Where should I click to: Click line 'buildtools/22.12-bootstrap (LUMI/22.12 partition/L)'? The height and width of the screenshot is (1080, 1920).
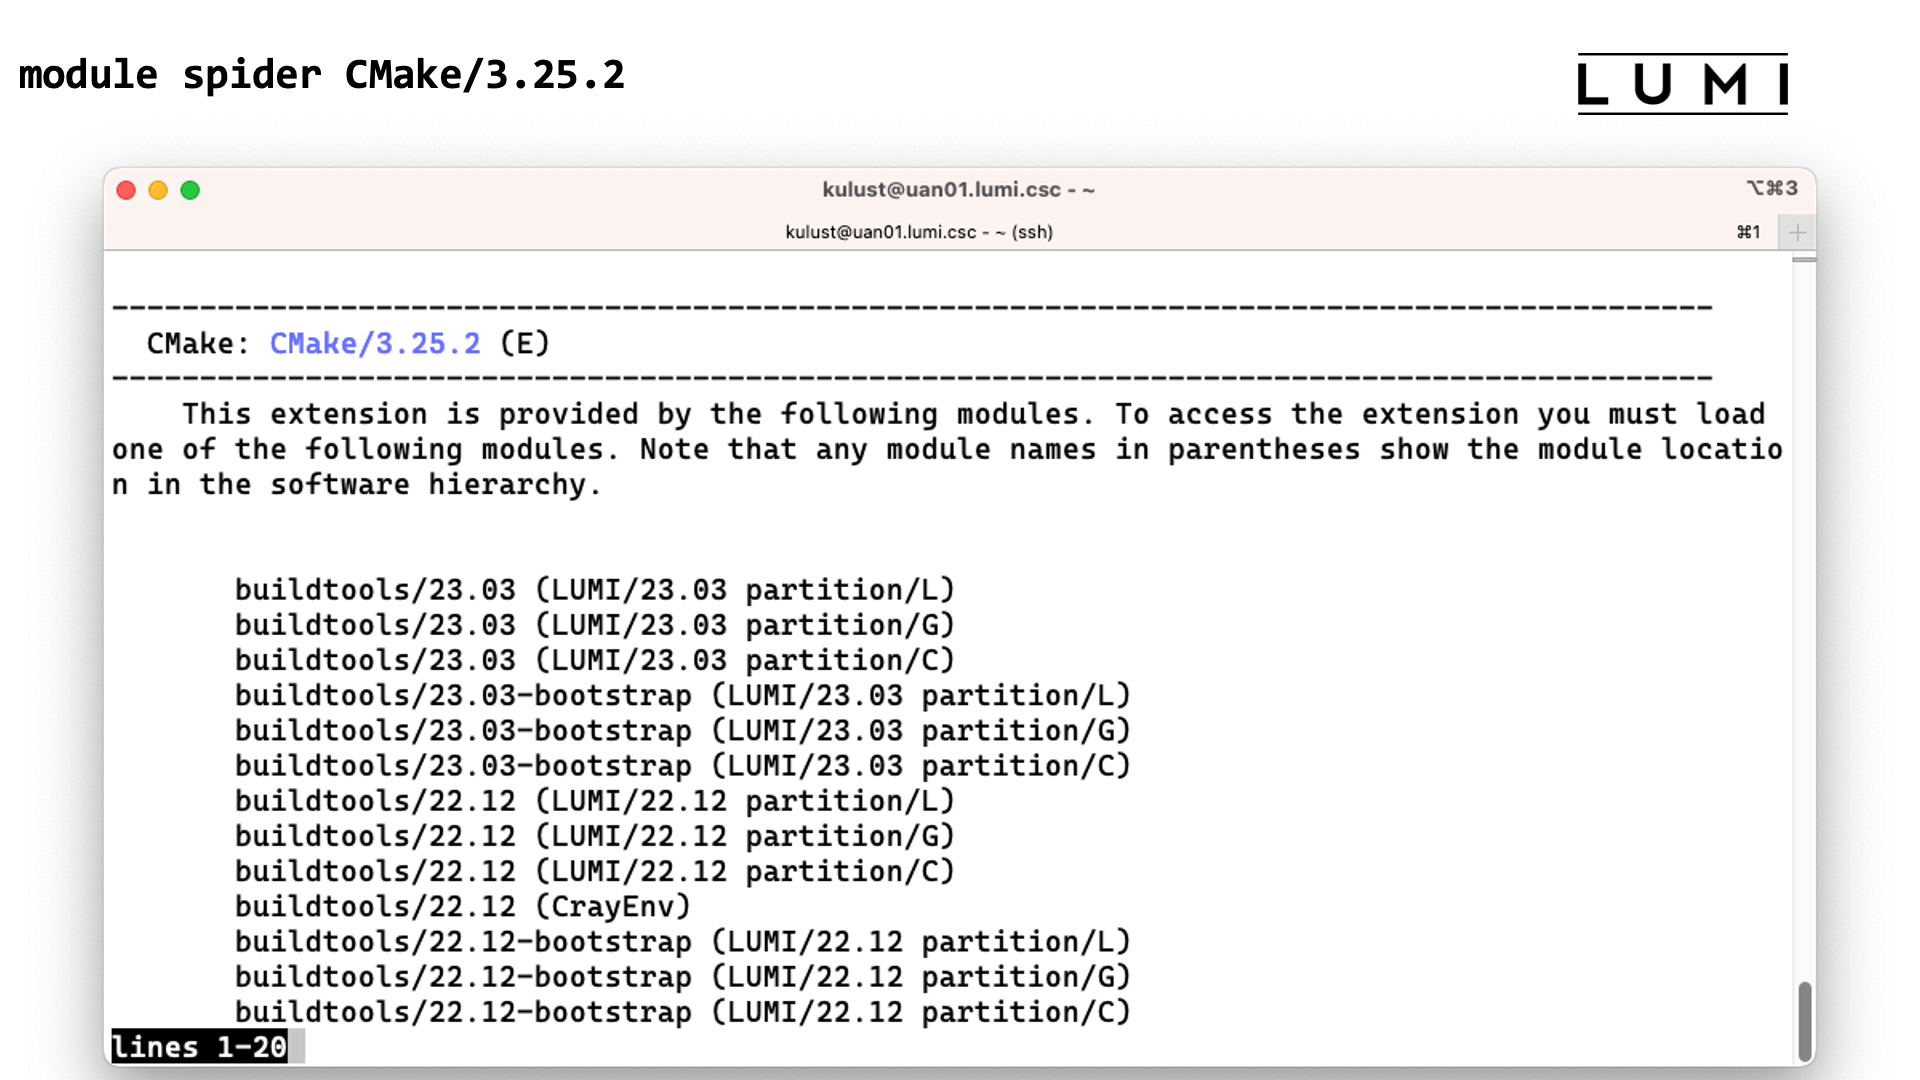pyautogui.click(x=683, y=942)
